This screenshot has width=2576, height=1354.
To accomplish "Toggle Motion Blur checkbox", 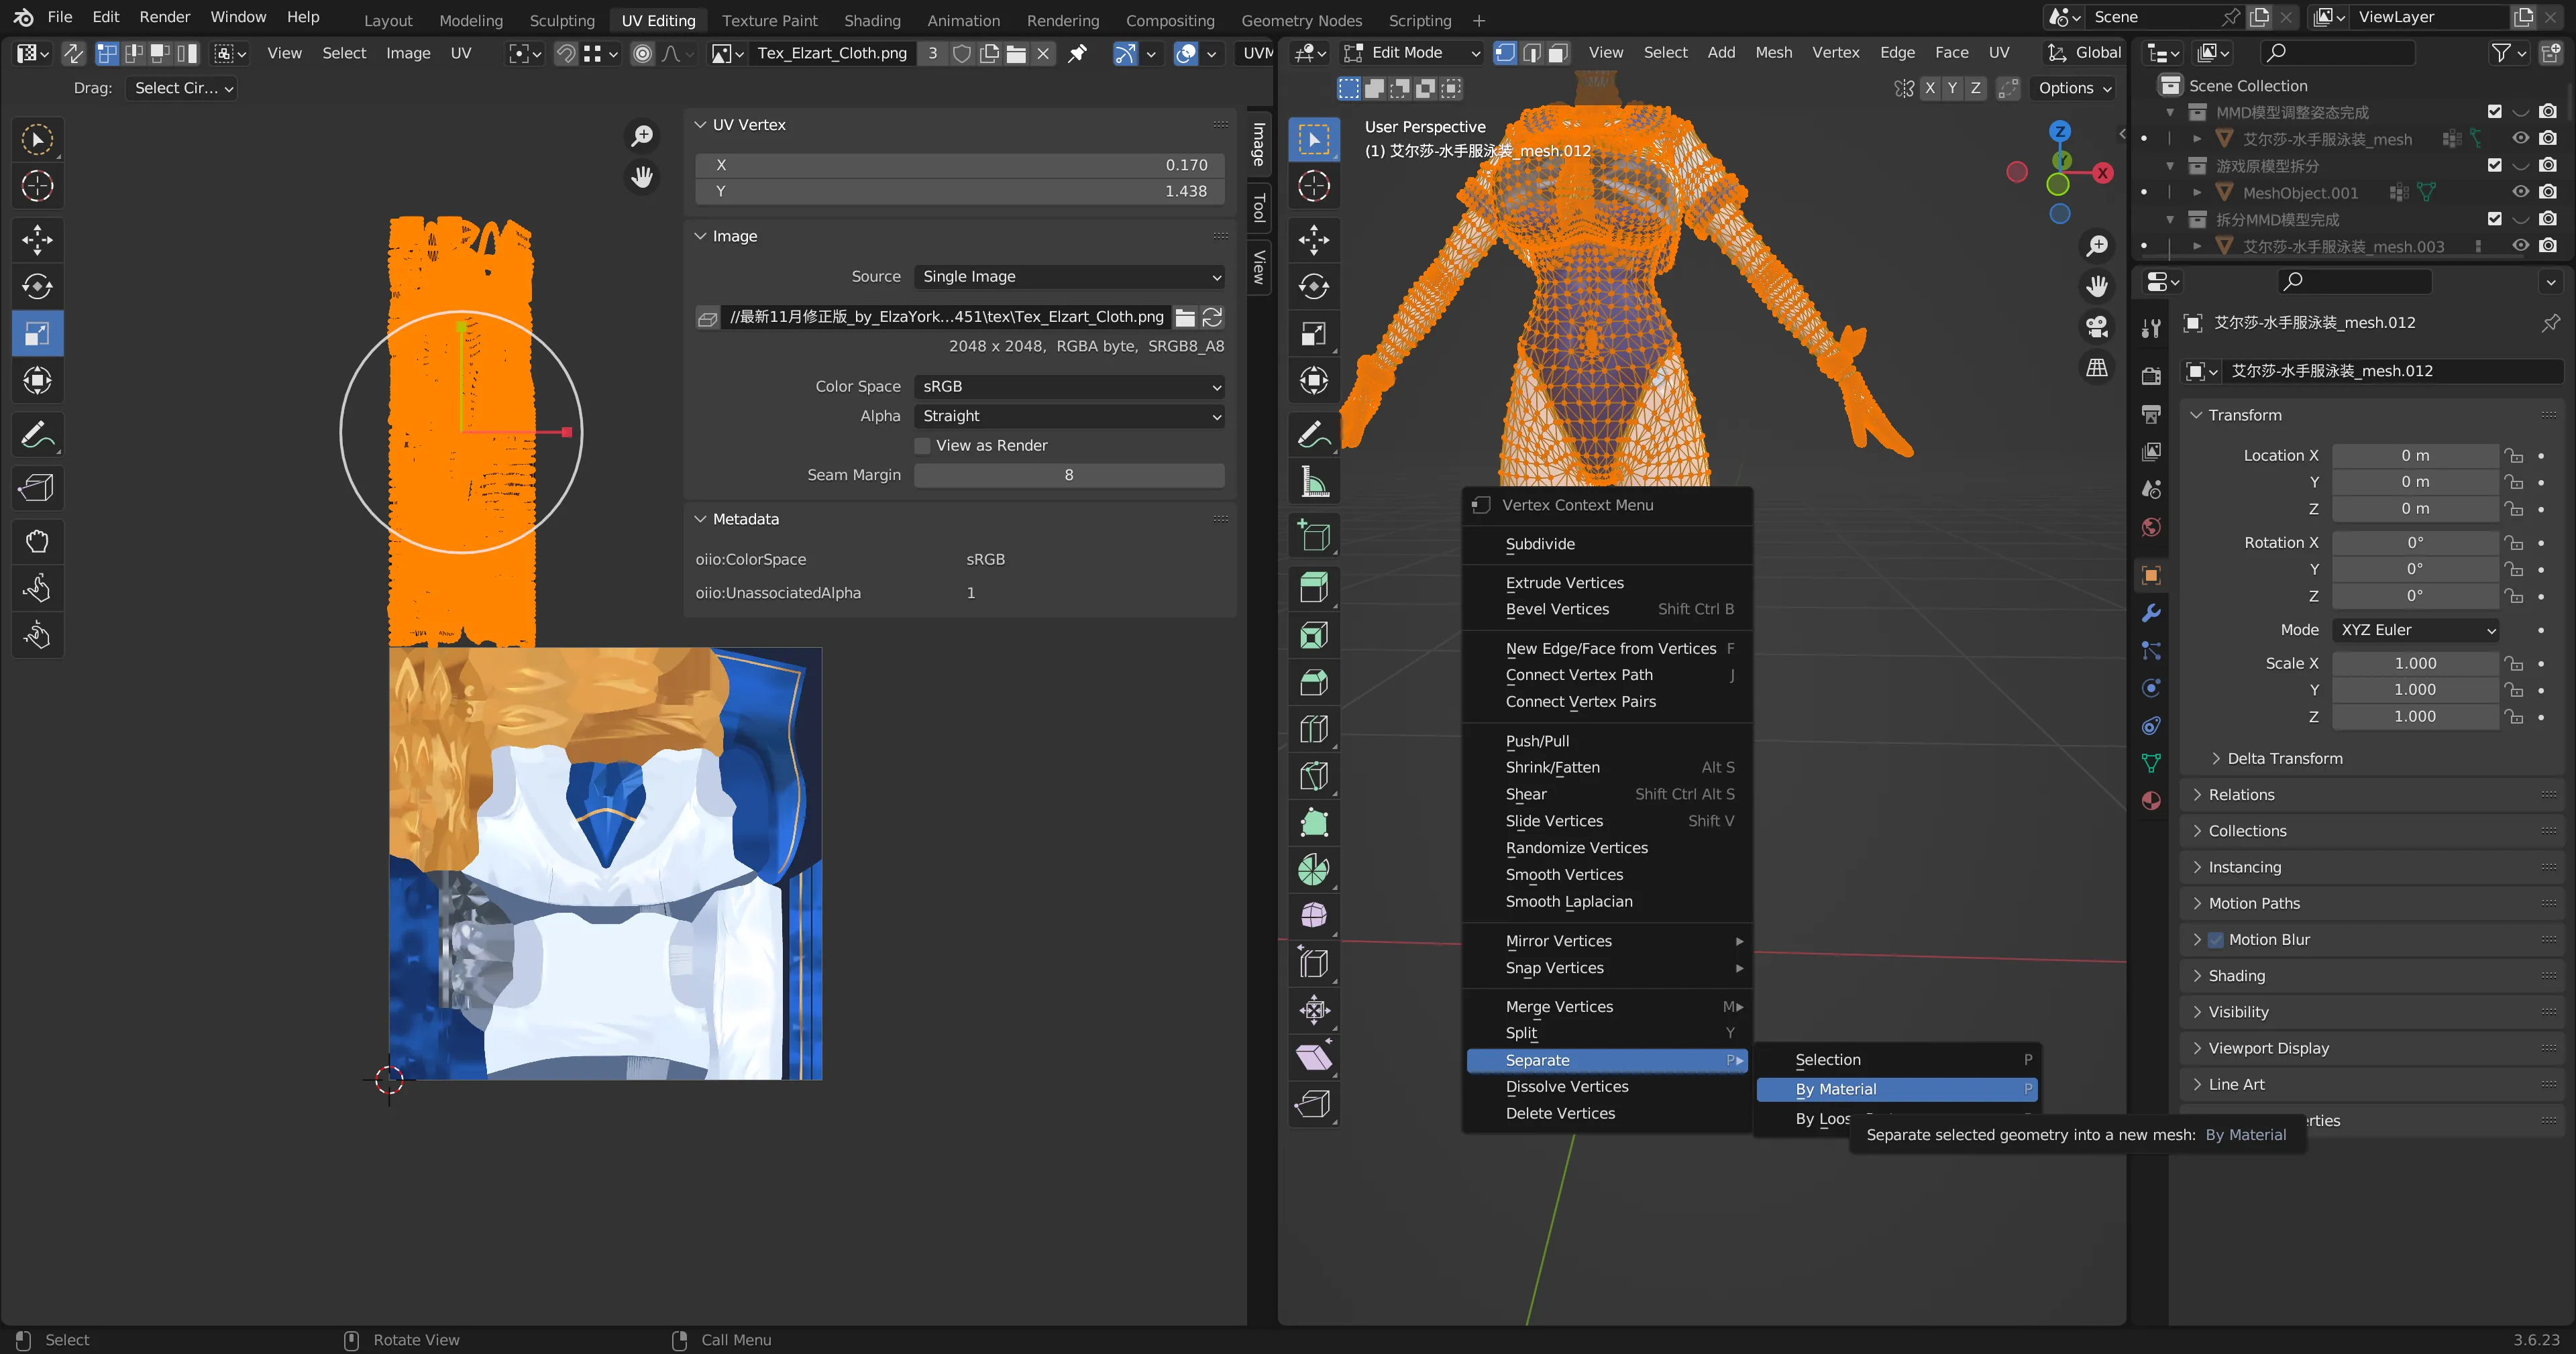I will [2215, 940].
